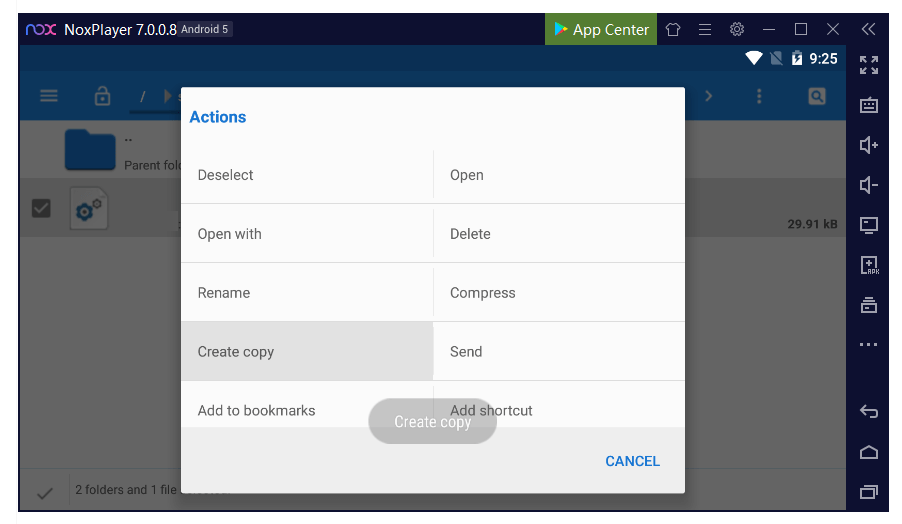Click the no-SIM signal status icon
The image size is (902, 524).
pos(777,58)
